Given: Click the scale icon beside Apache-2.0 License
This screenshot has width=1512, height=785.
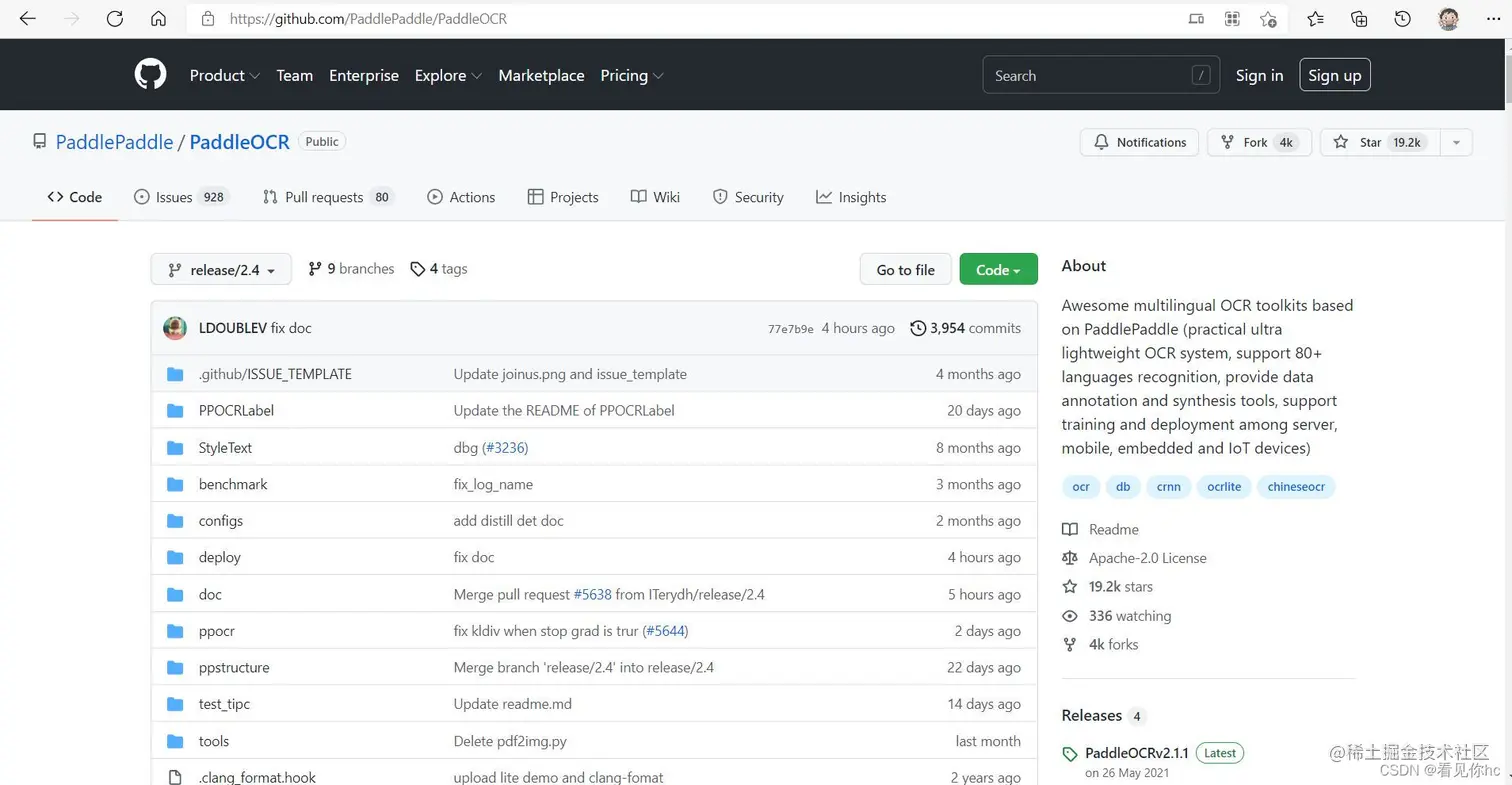Looking at the screenshot, I should (x=1070, y=558).
